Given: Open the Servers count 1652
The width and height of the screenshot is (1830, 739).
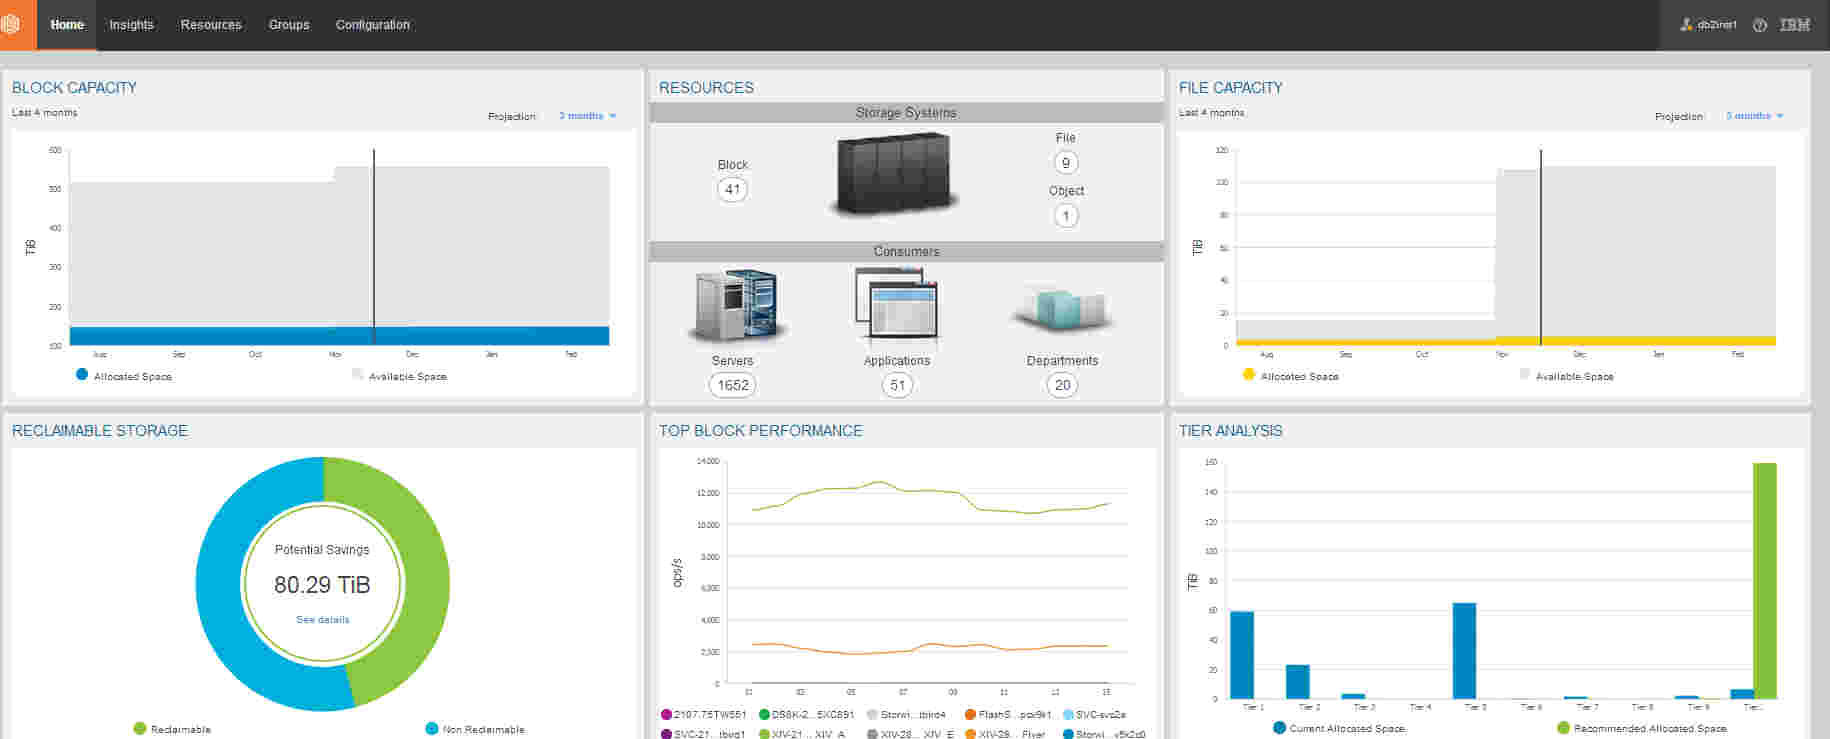Looking at the screenshot, I should [x=733, y=385].
